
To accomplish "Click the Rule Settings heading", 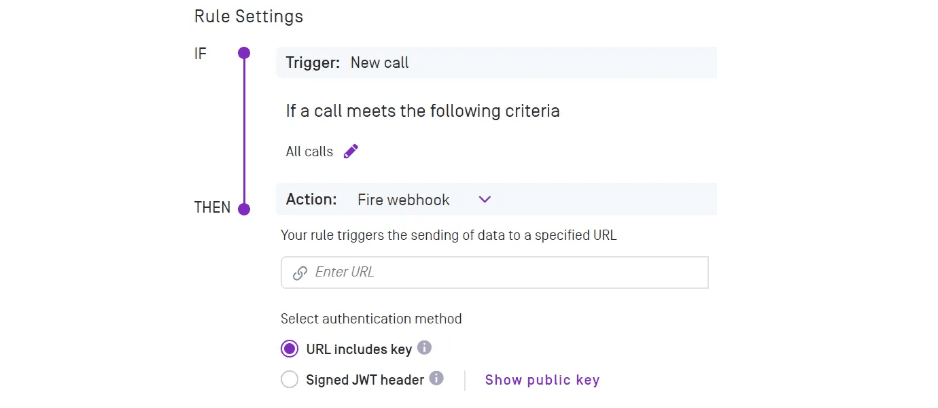I will coord(248,17).
